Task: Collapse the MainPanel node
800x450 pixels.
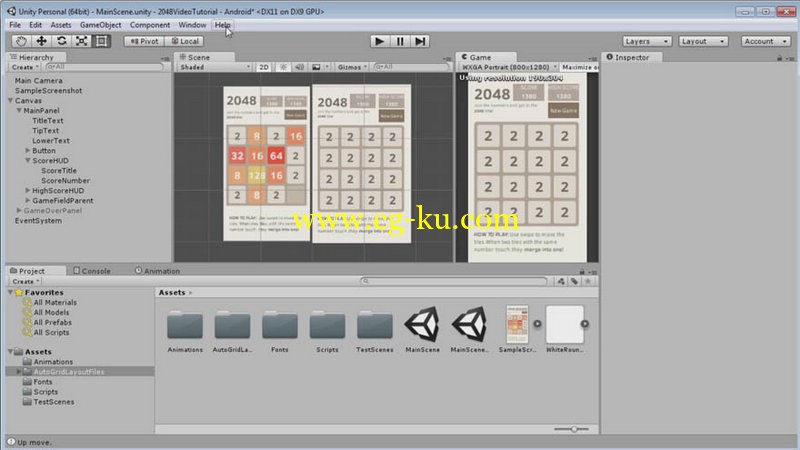Action: tap(19, 110)
